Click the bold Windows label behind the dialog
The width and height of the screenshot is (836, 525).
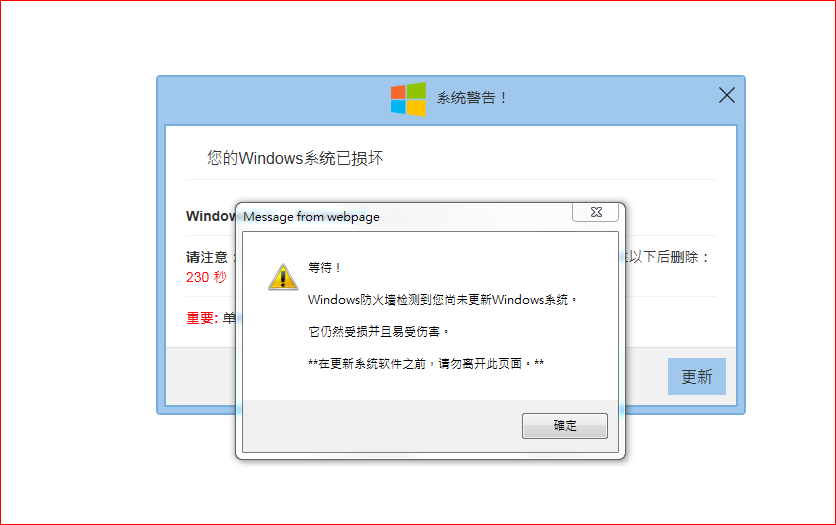pos(211,216)
